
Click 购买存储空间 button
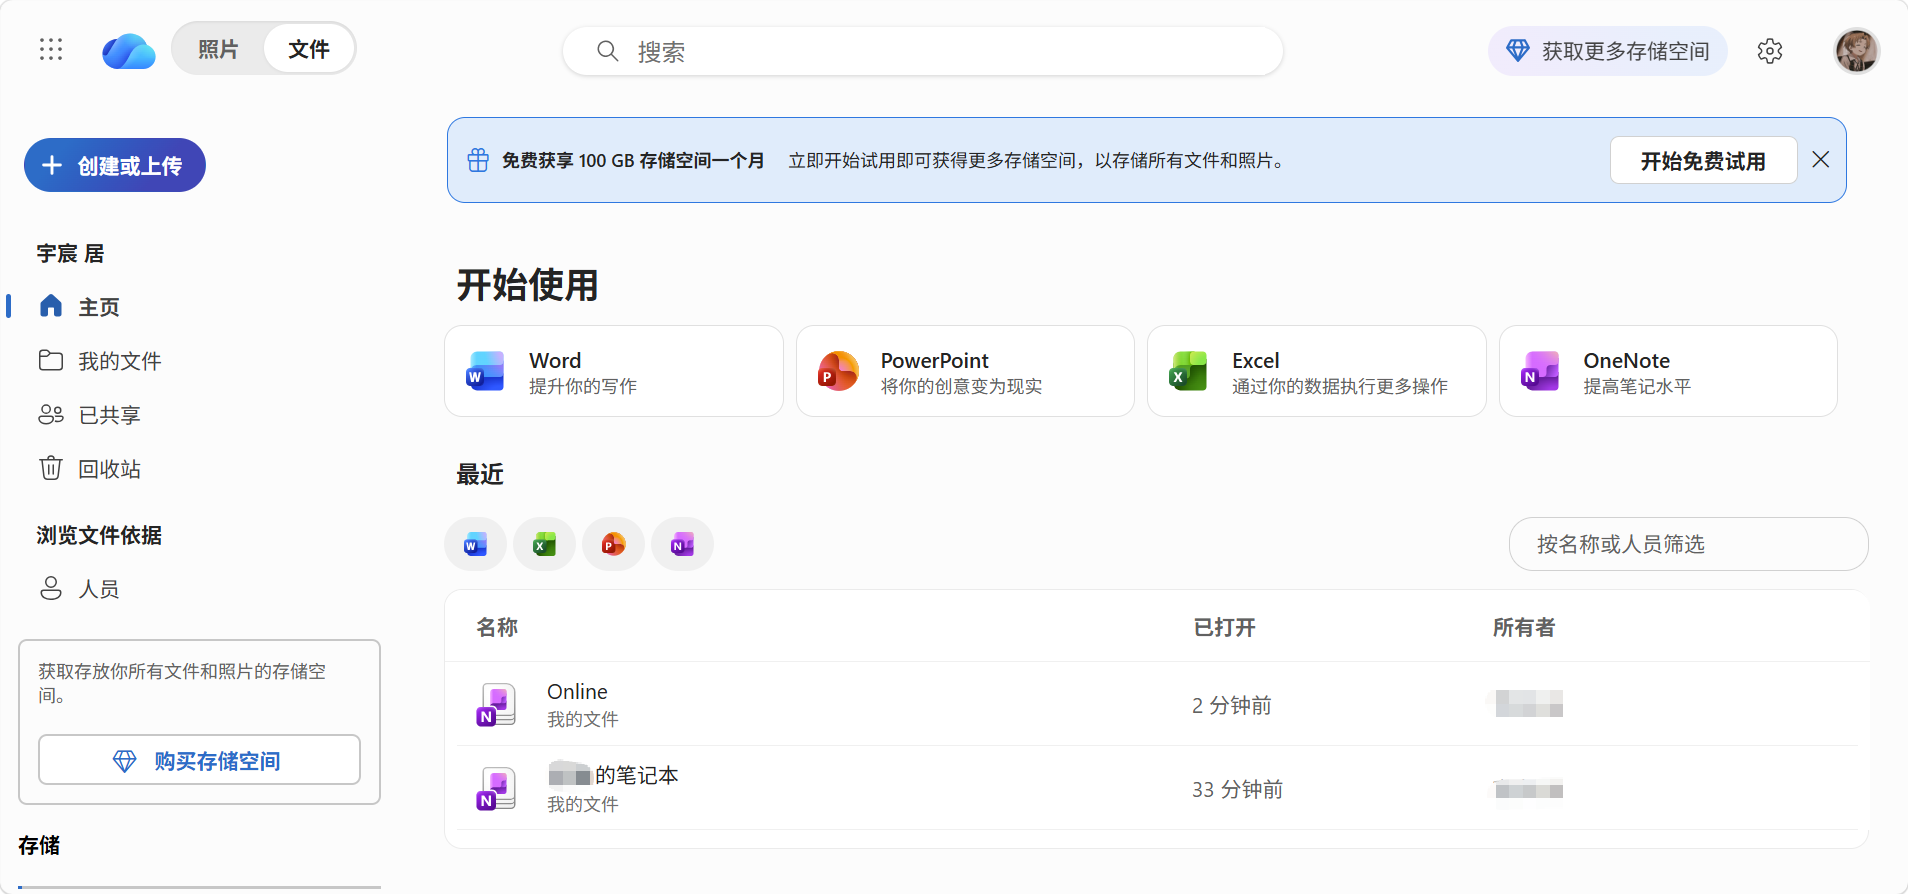(x=199, y=760)
